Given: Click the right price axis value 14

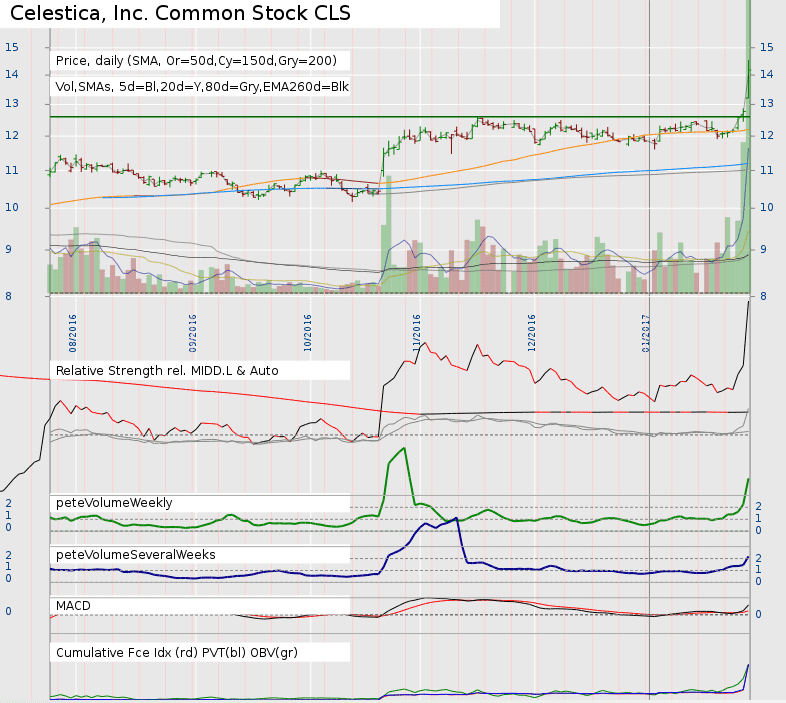Looking at the screenshot, I should point(766,74).
